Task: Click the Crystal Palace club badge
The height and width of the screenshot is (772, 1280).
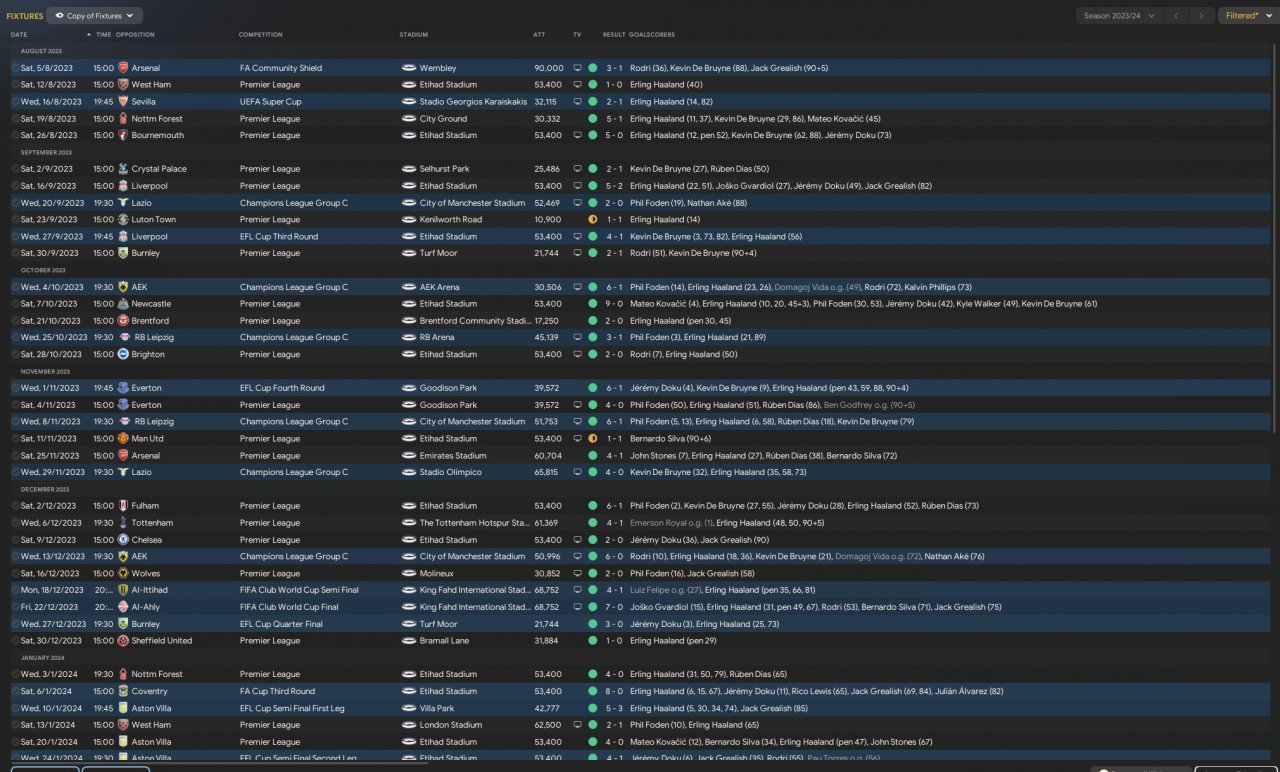Action: [123, 169]
